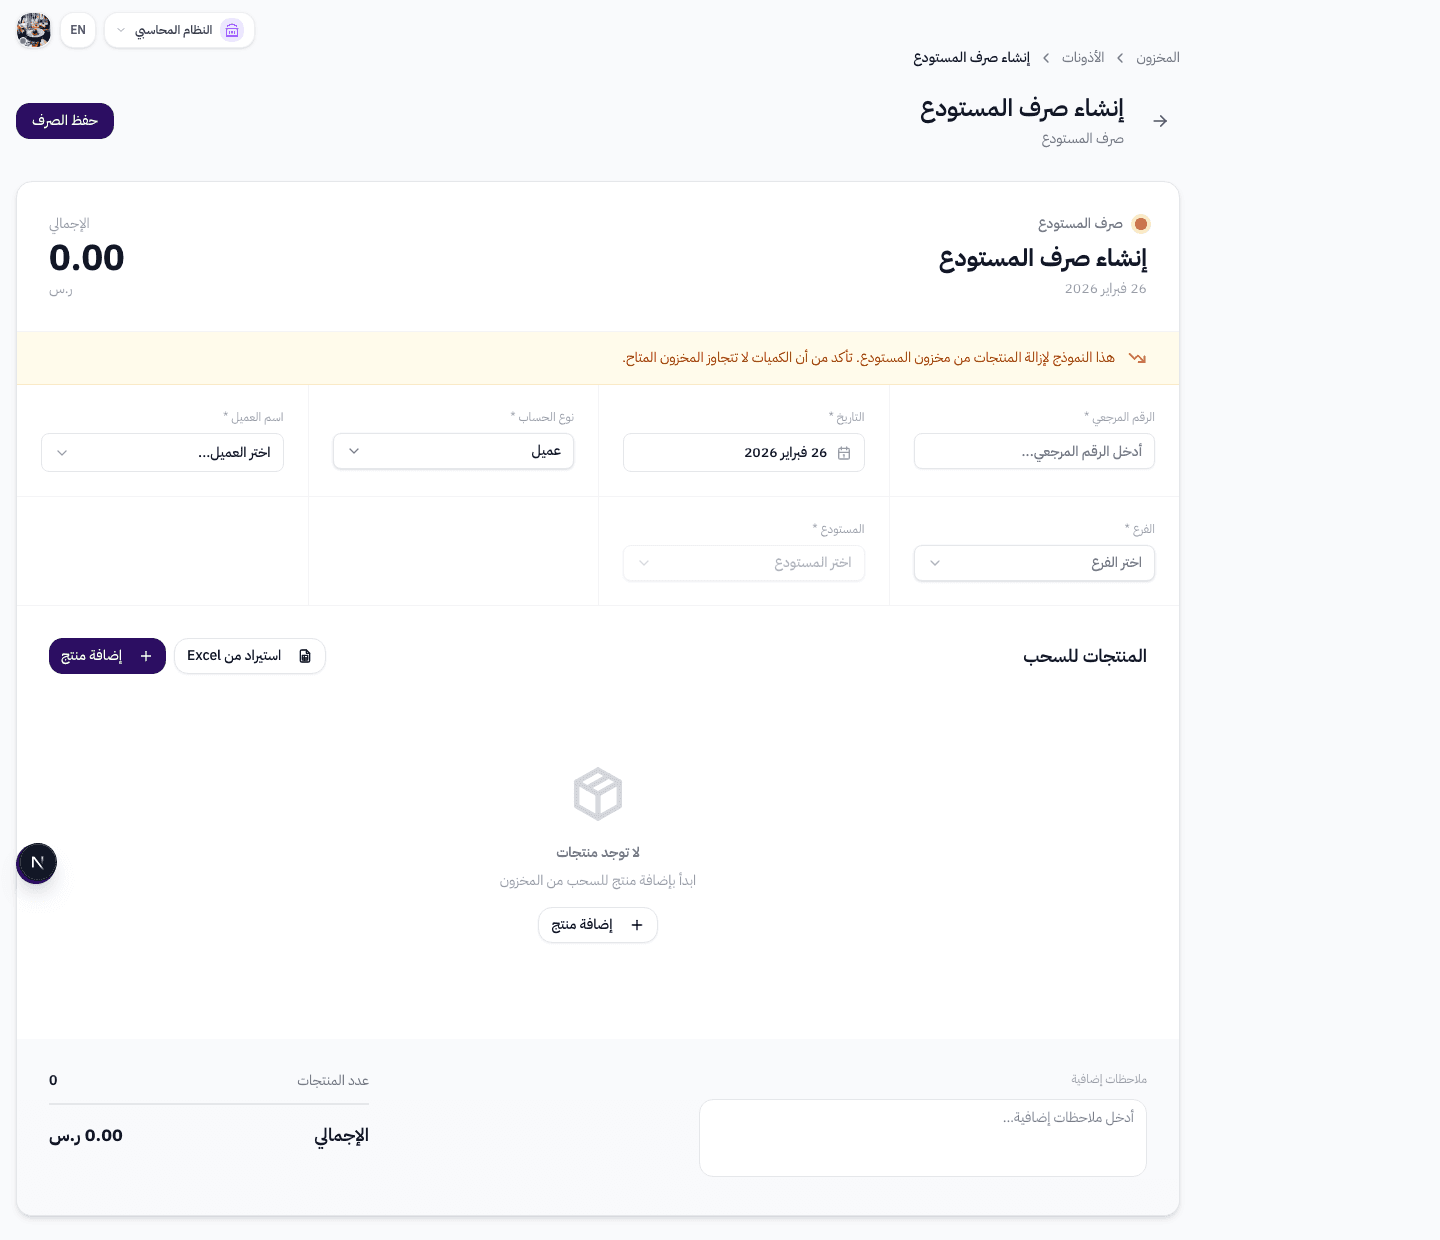The height and width of the screenshot is (1240, 1440).
Task: Switch language using the EN button
Action: [x=77, y=30]
